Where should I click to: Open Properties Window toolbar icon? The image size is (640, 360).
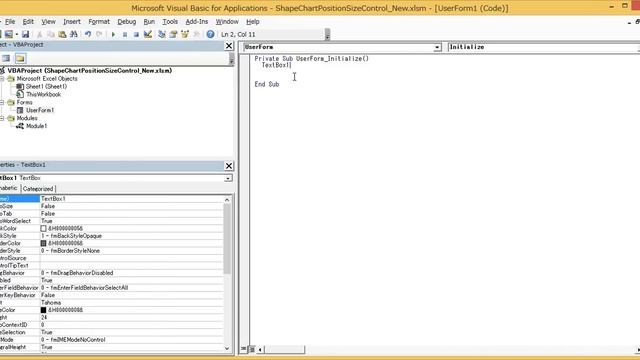tap(173, 35)
